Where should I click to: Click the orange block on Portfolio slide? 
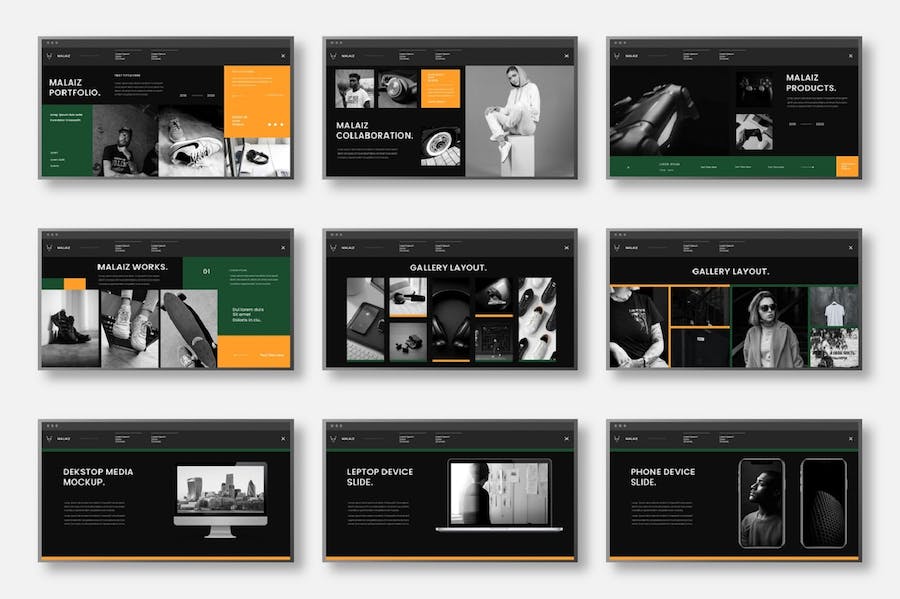click(257, 102)
